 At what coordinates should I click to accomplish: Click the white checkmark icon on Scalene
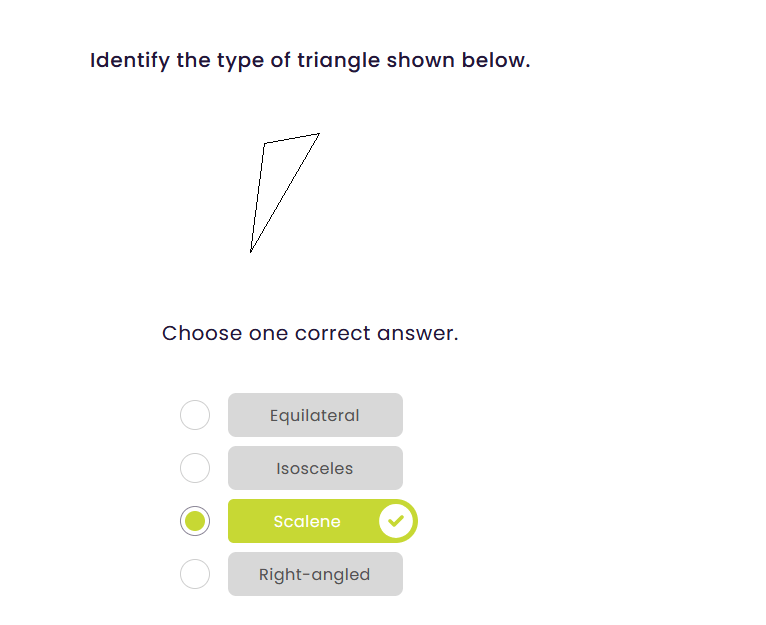[x=396, y=521]
